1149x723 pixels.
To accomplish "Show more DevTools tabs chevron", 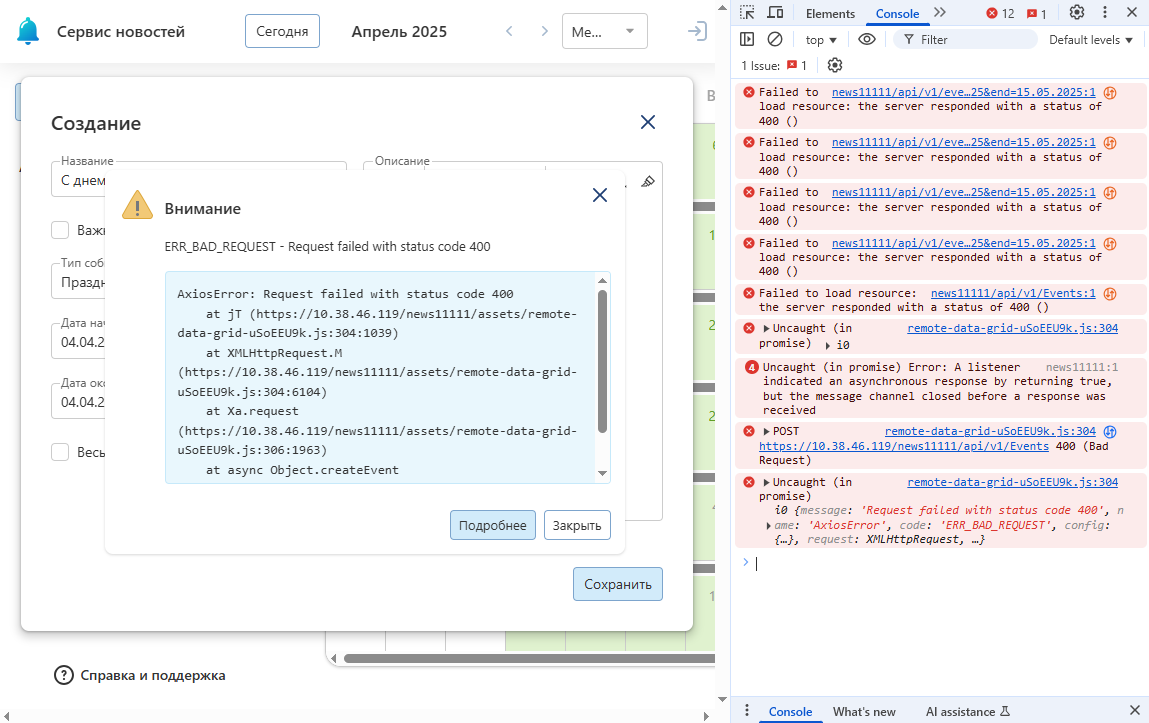I will [x=940, y=12].
